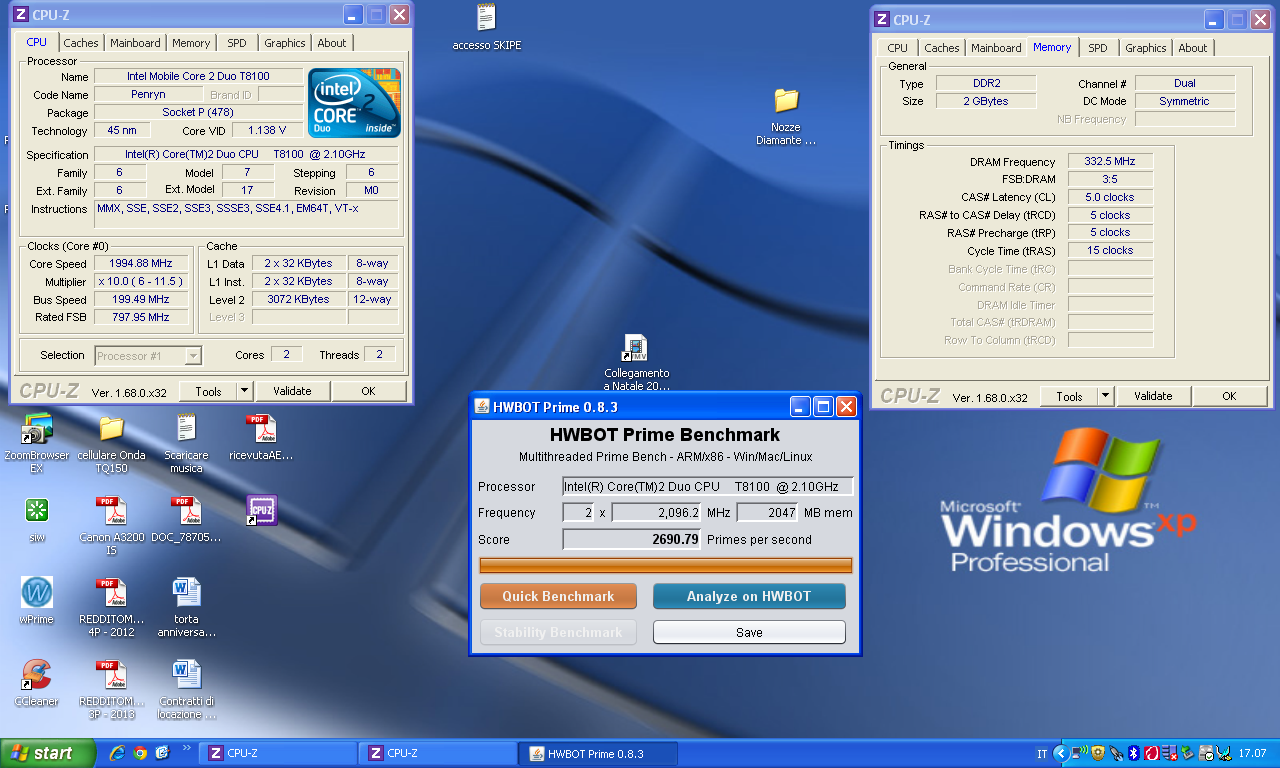Open the cellulare Onda TQ150 folder
Image resolution: width=1280 pixels, height=768 pixels.
[111, 430]
